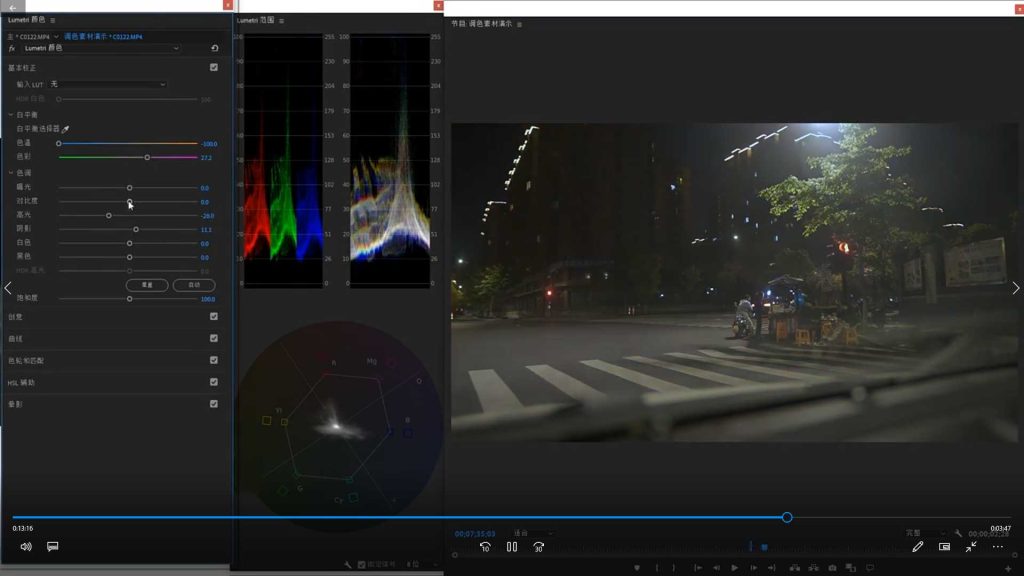Skip forward 30 seconds
The width and height of the screenshot is (1024, 576).
click(x=538, y=547)
